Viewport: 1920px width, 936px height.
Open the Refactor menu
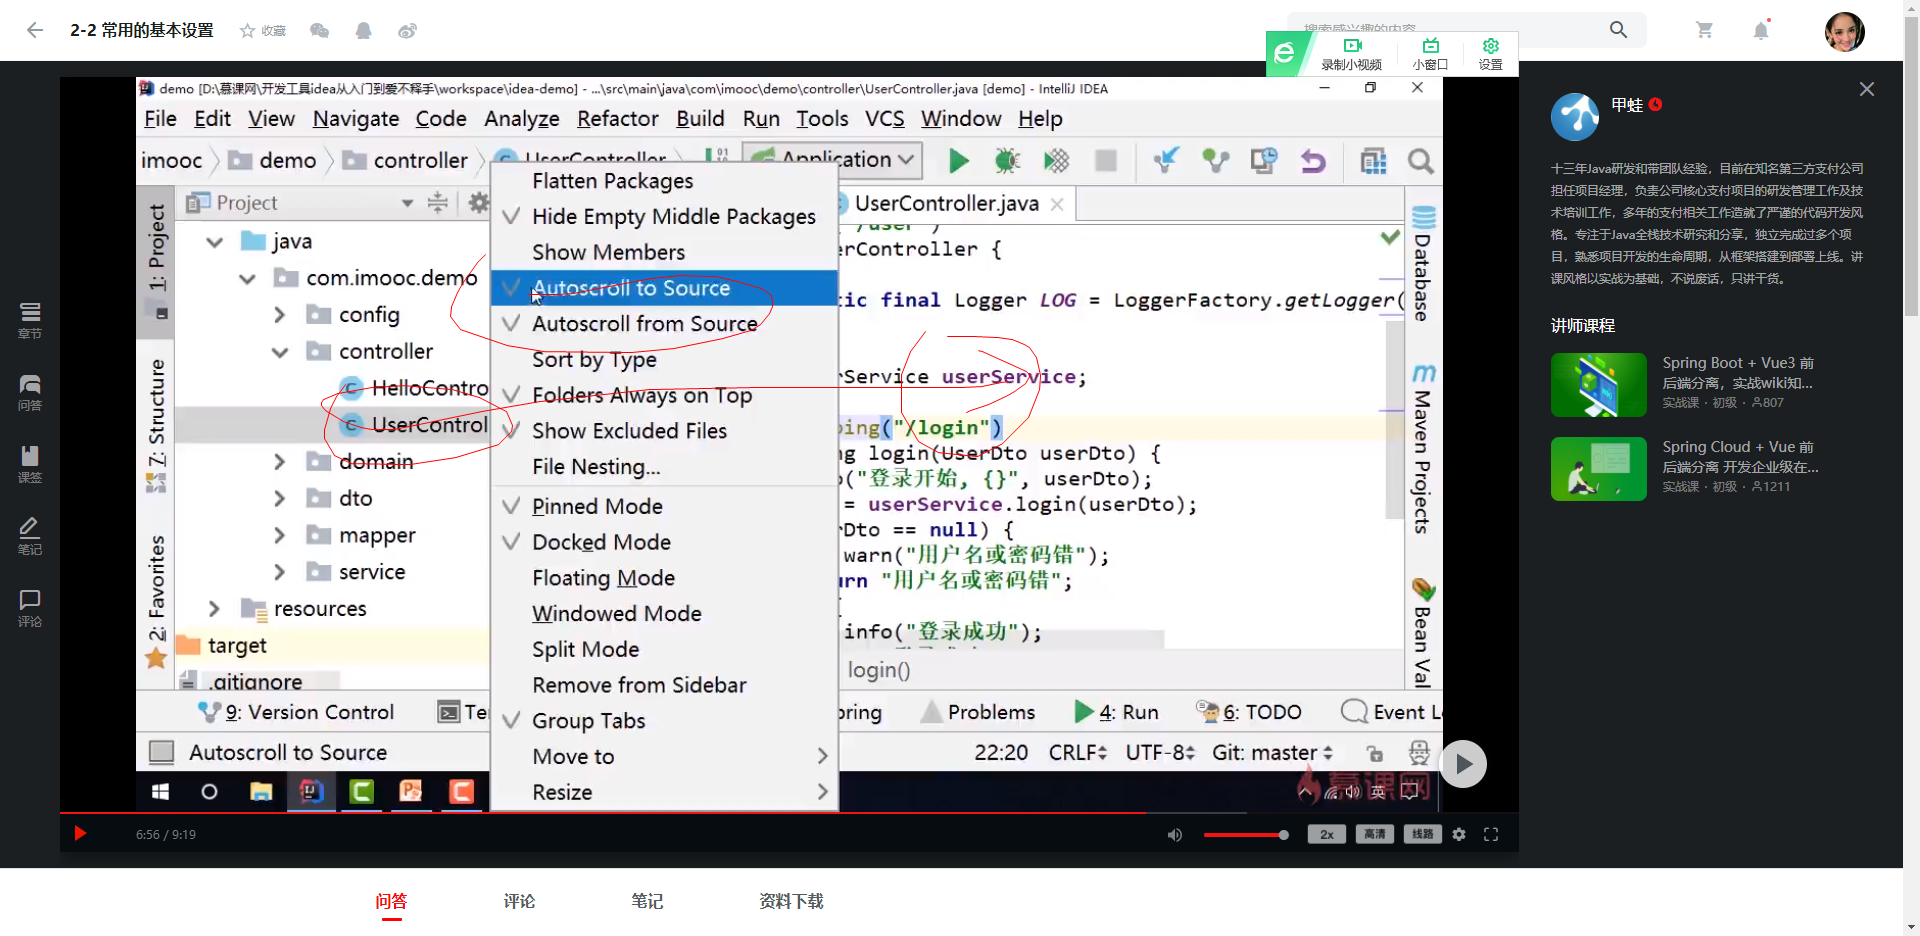618,119
